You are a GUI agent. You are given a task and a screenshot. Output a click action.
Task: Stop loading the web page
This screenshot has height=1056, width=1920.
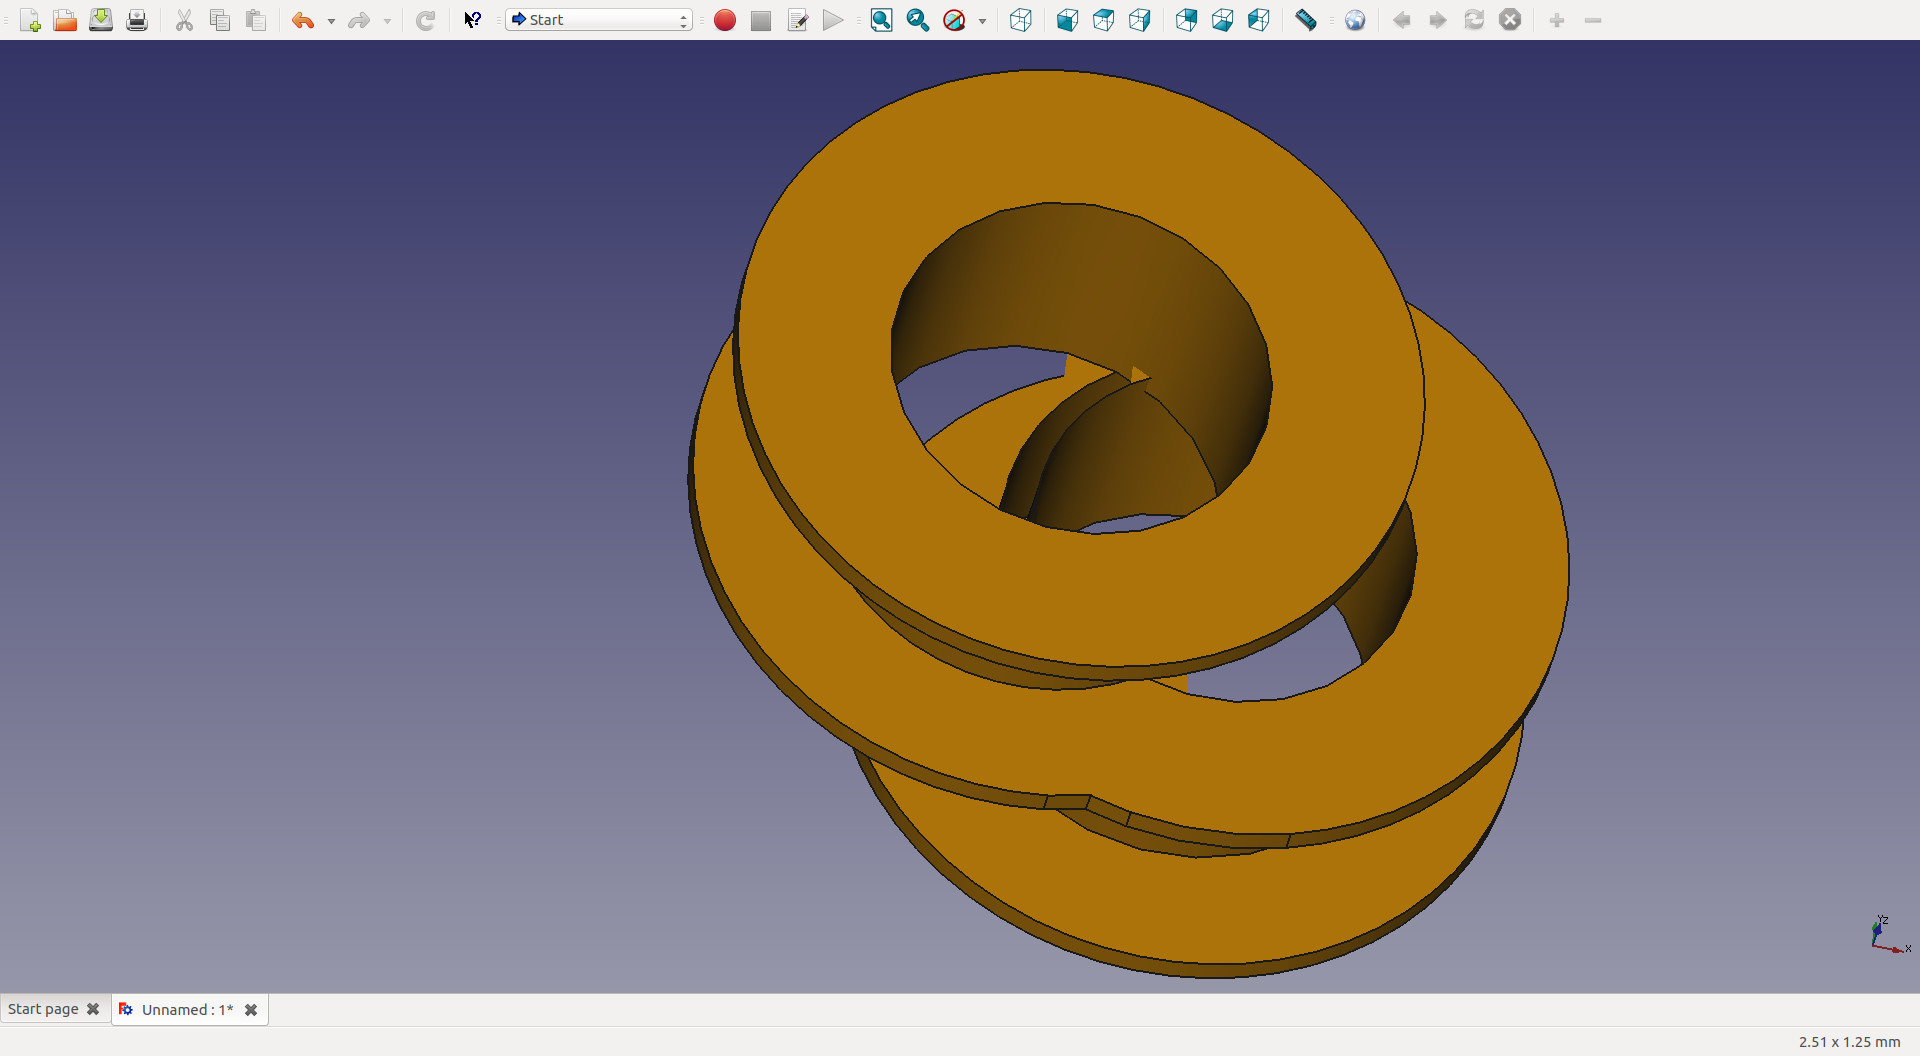[1510, 20]
